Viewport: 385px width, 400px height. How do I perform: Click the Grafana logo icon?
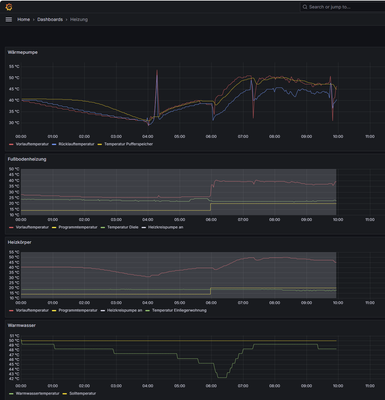[9, 7]
